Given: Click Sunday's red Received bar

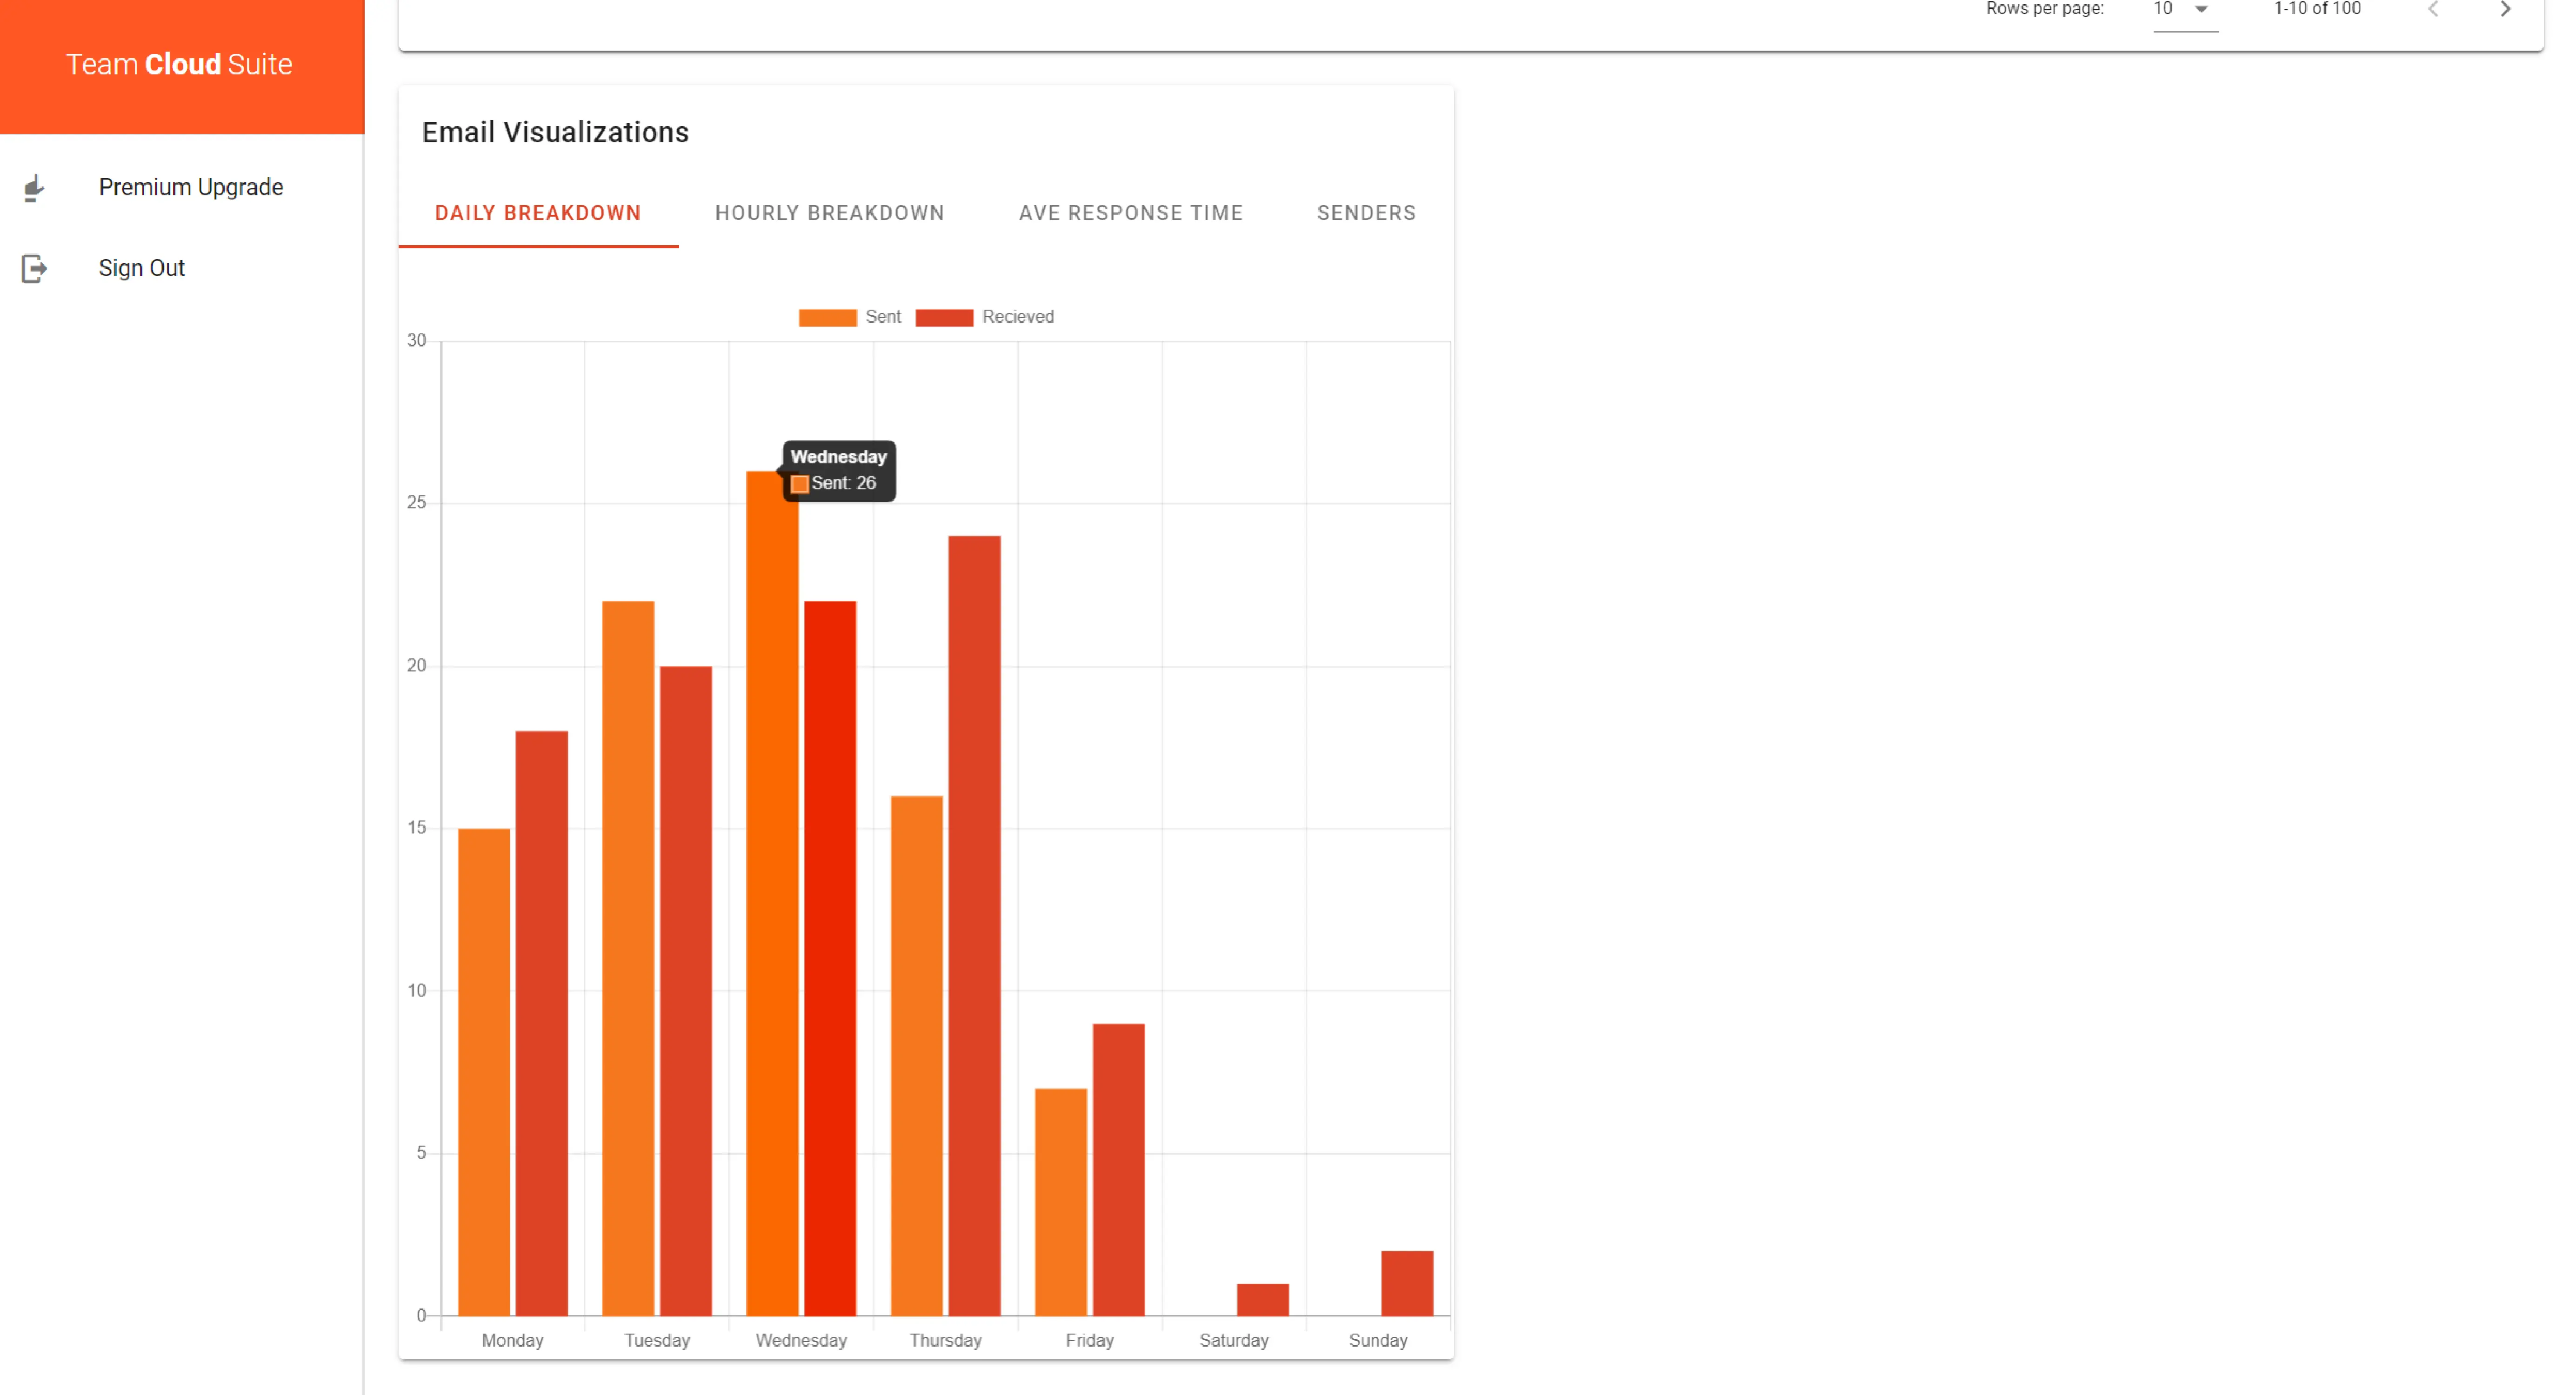Looking at the screenshot, I should (x=1407, y=1283).
